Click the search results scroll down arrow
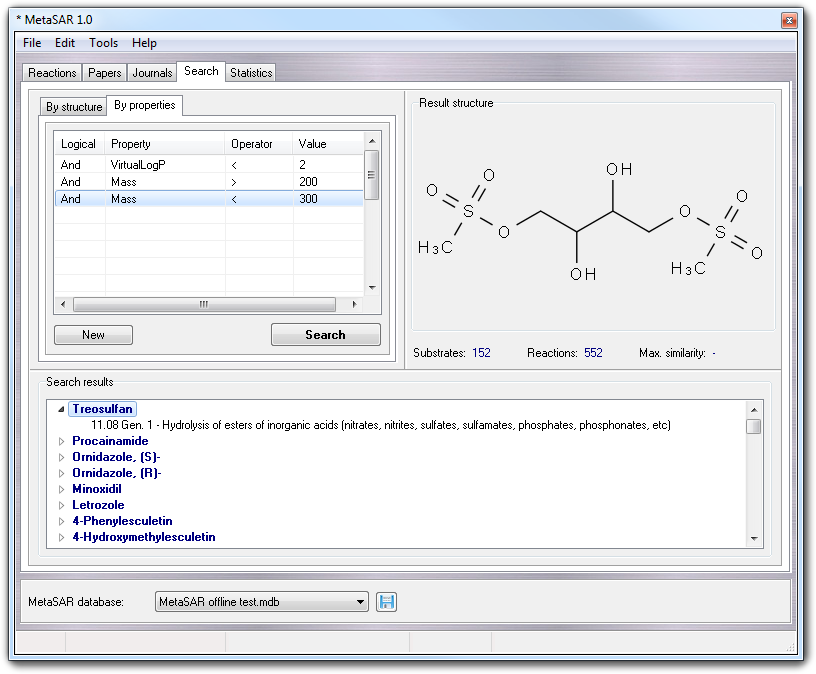Image resolution: width=816 pixels, height=674 pixels. point(754,539)
